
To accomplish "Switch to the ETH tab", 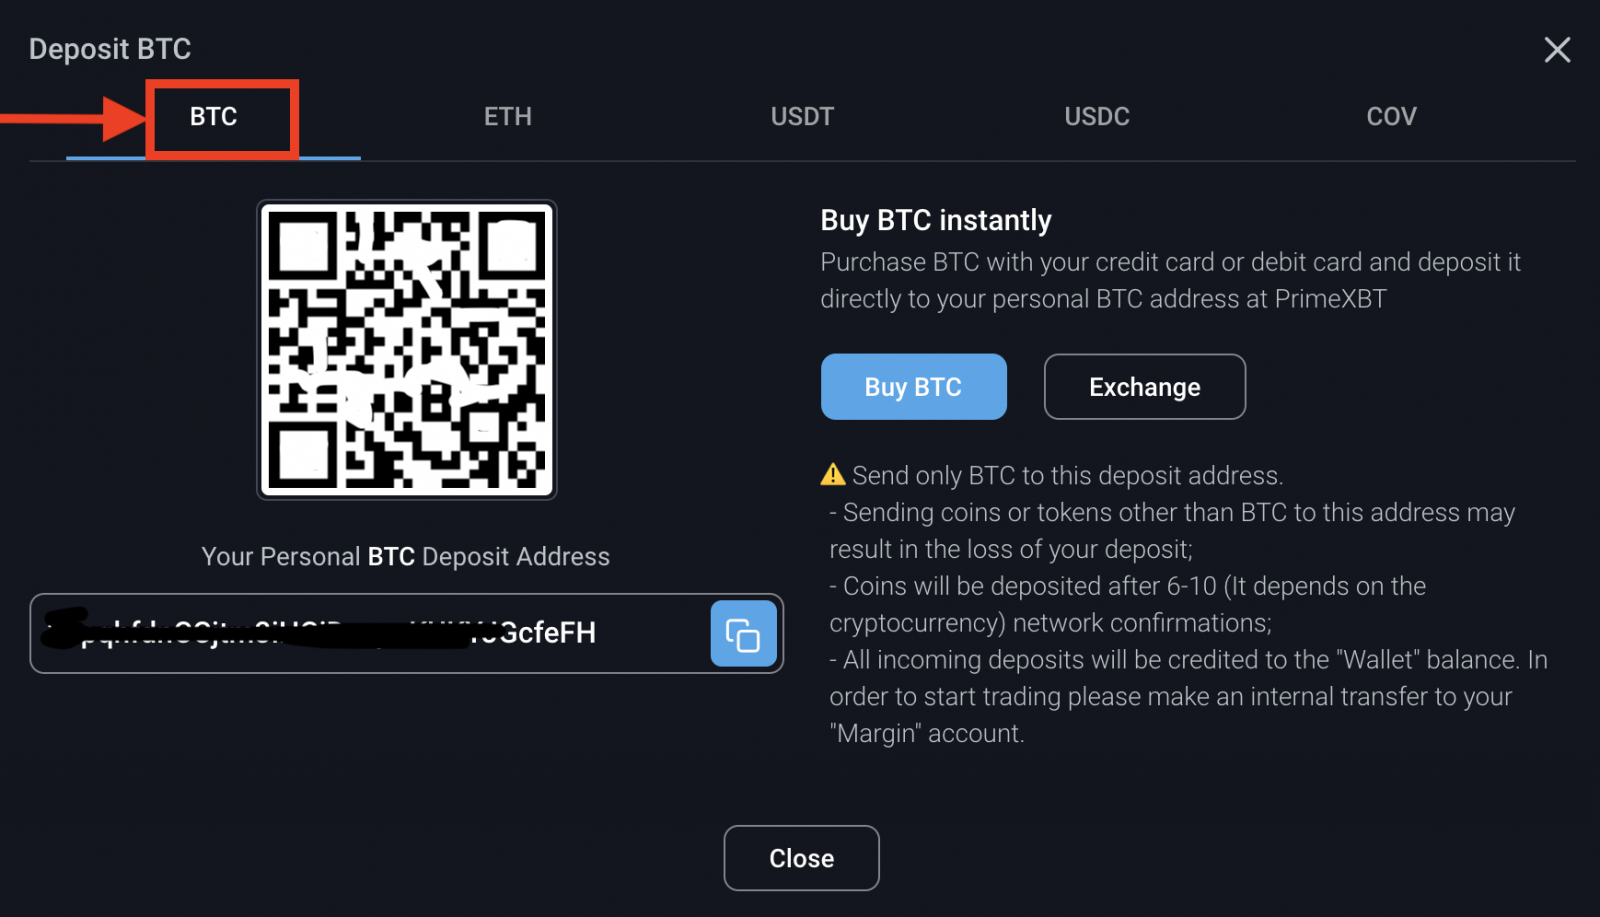I will coord(507,116).
